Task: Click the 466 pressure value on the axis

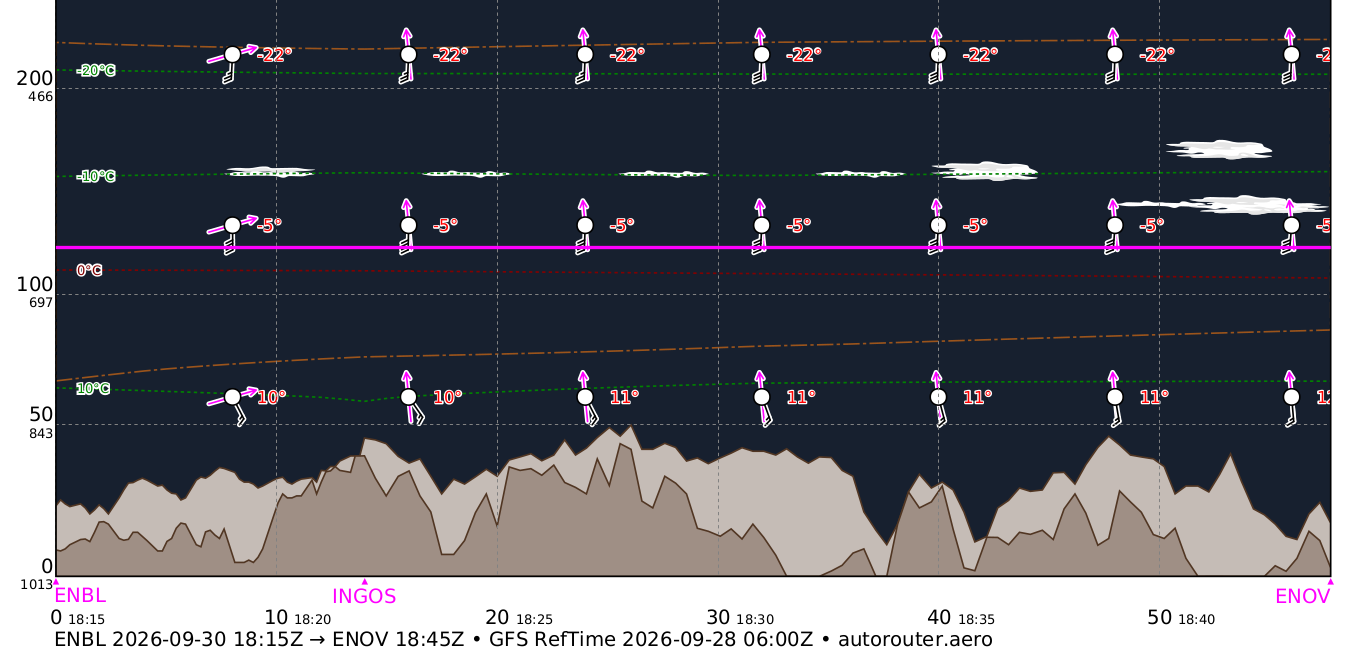Action: click(x=41, y=96)
